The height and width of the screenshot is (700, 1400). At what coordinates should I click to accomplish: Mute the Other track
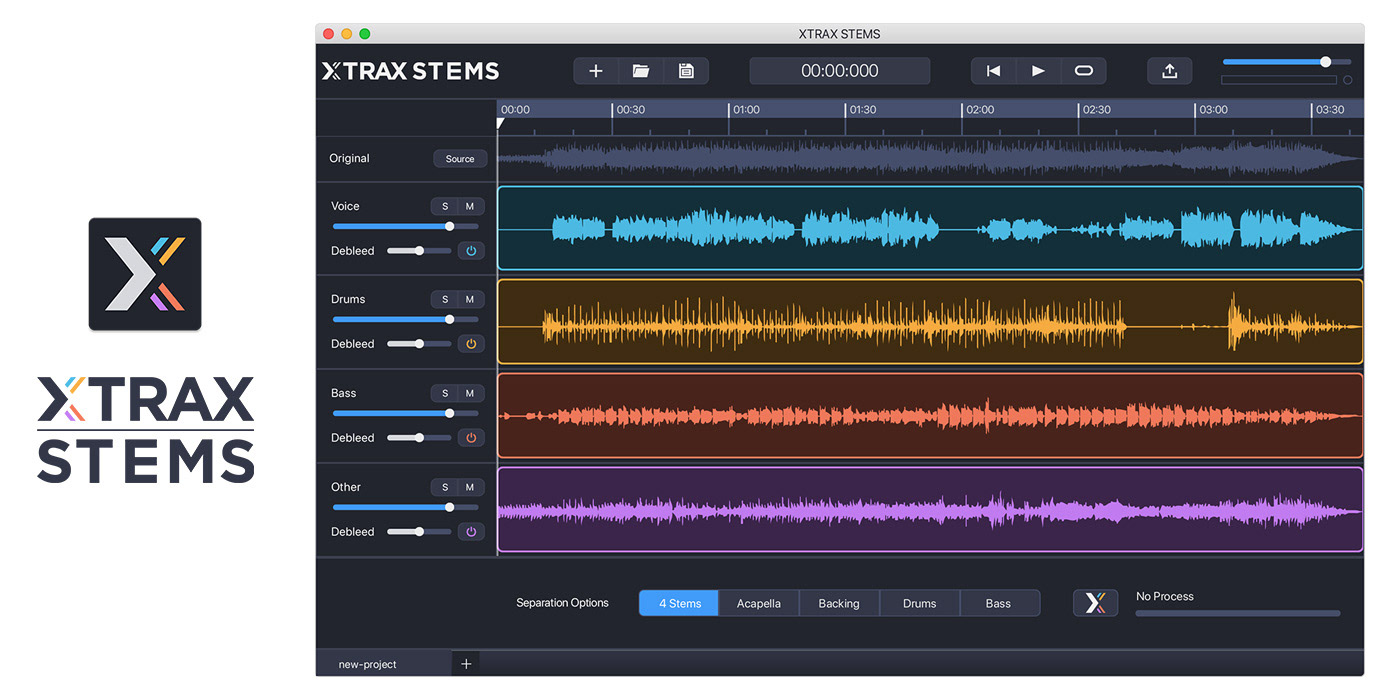[470, 487]
